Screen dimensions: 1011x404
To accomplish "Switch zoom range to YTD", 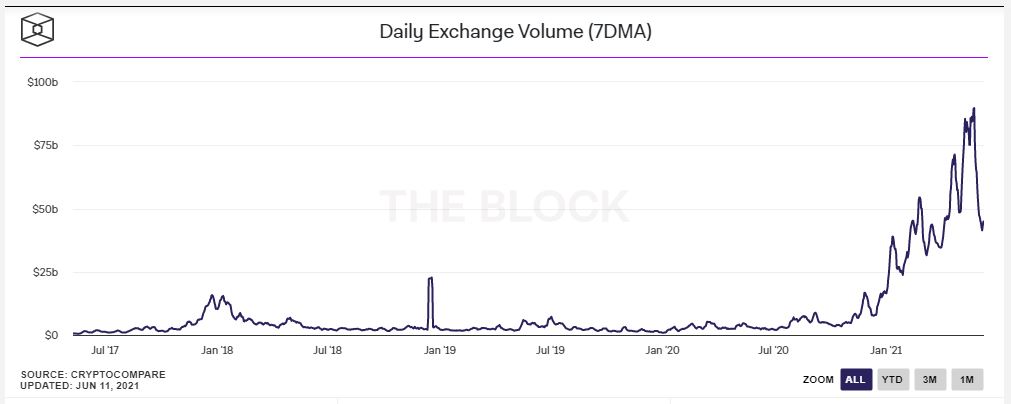I will pyautogui.click(x=893, y=379).
